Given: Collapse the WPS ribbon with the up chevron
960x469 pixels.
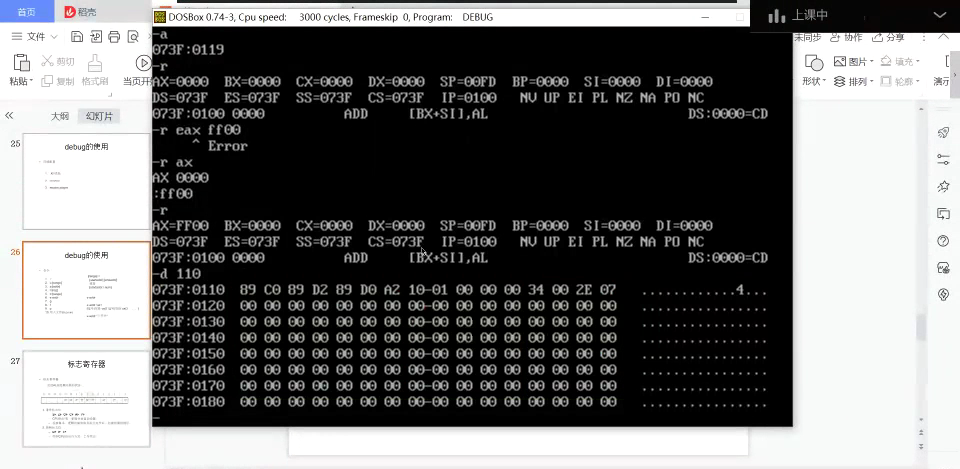Looking at the screenshot, I should (945, 37).
